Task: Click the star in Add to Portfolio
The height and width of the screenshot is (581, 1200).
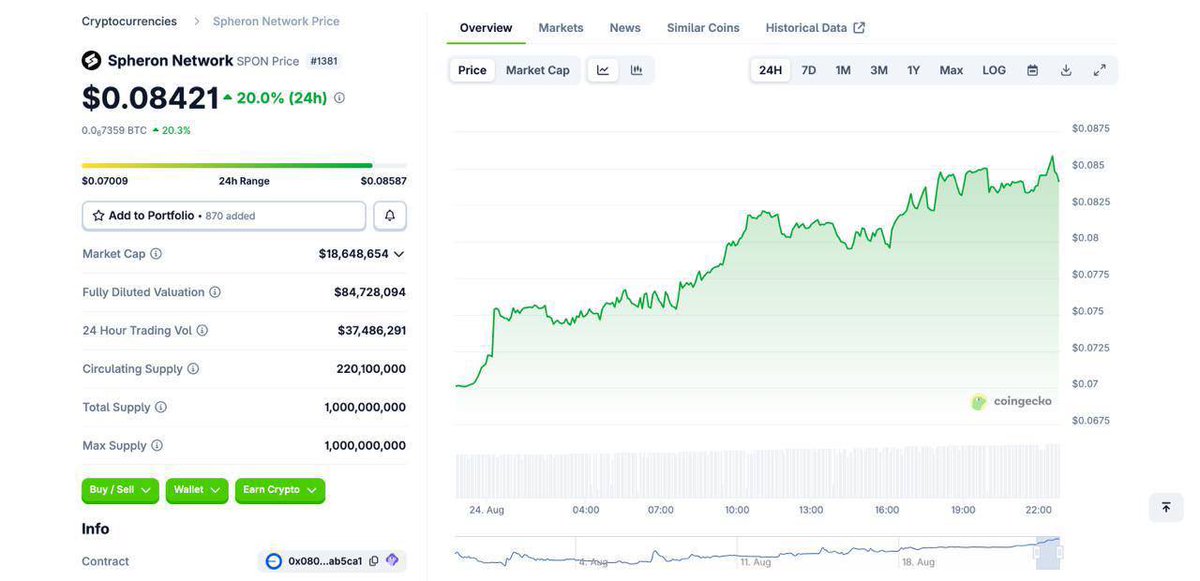Action: [x=99, y=216]
